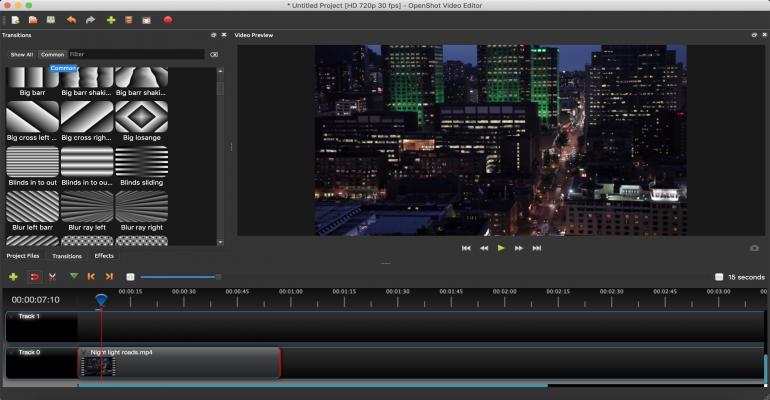This screenshot has width=770, height=400.
Task: Select the Razor scissors tool
Action: coord(52,276)
